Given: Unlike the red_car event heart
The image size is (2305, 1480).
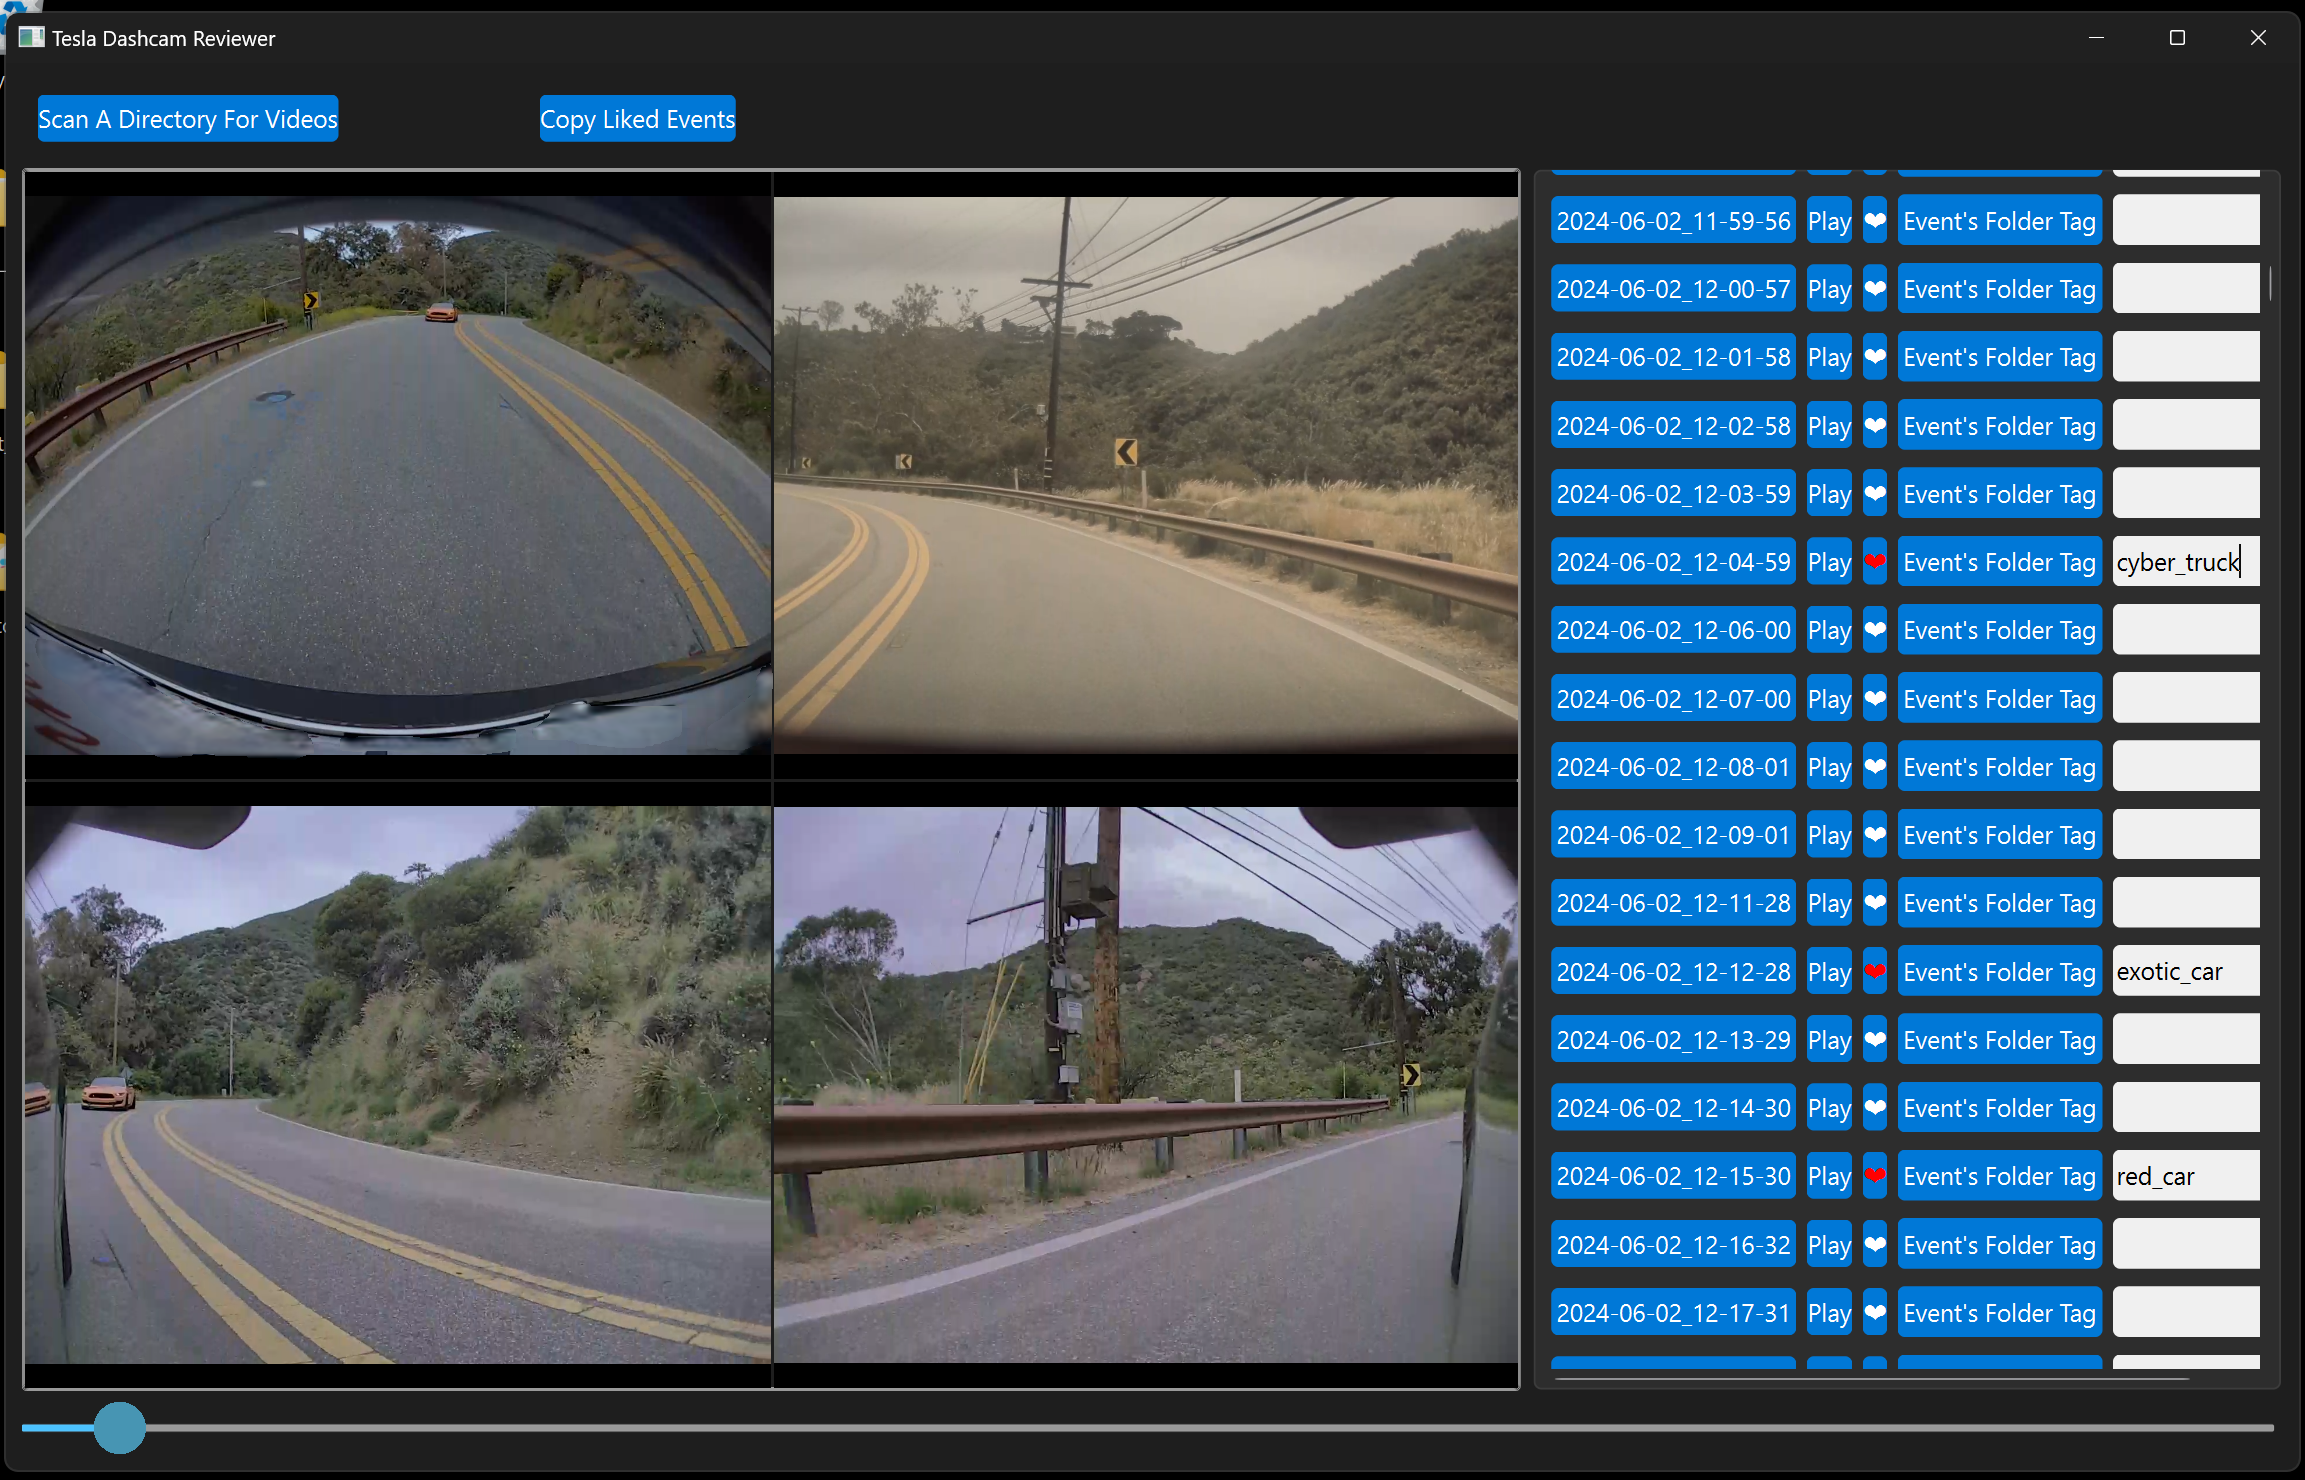Looking at the screenshot, I should pyautogui.click(x=1875, y=1176).
